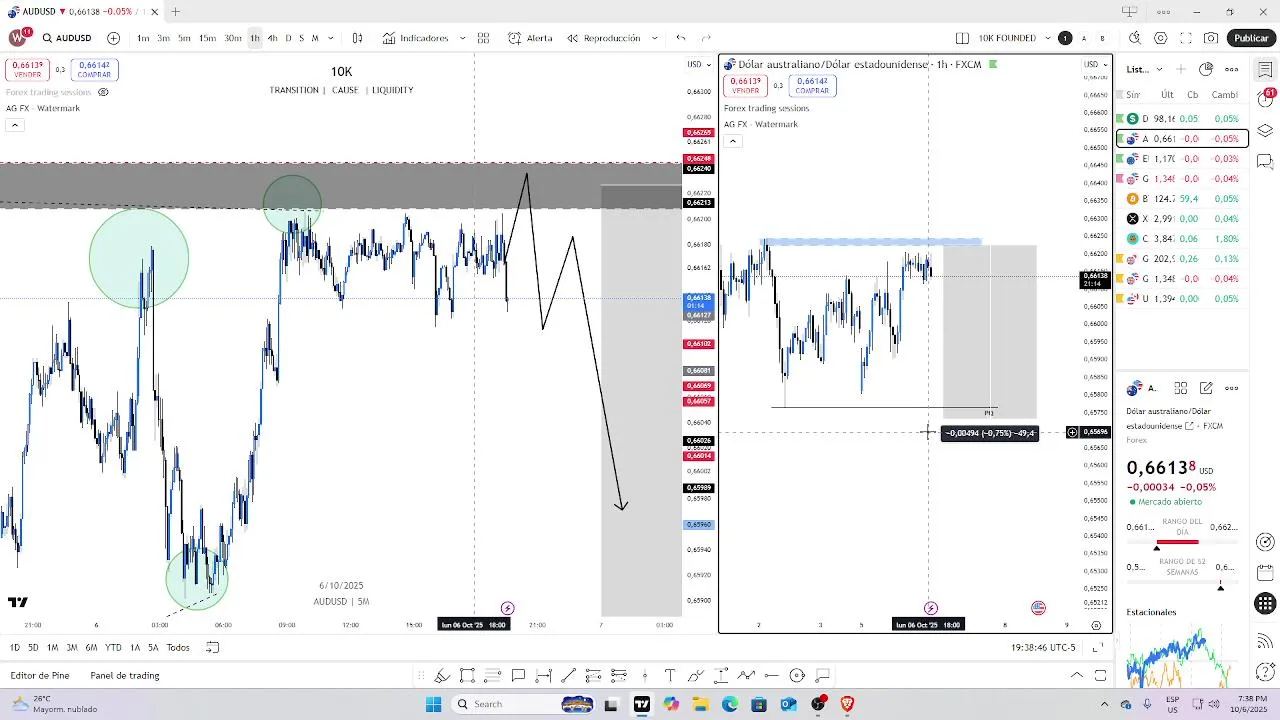This screenshot has height=720, width=1280.
Task: Open the Panel de trading tab
Action: tap(125, 675)
